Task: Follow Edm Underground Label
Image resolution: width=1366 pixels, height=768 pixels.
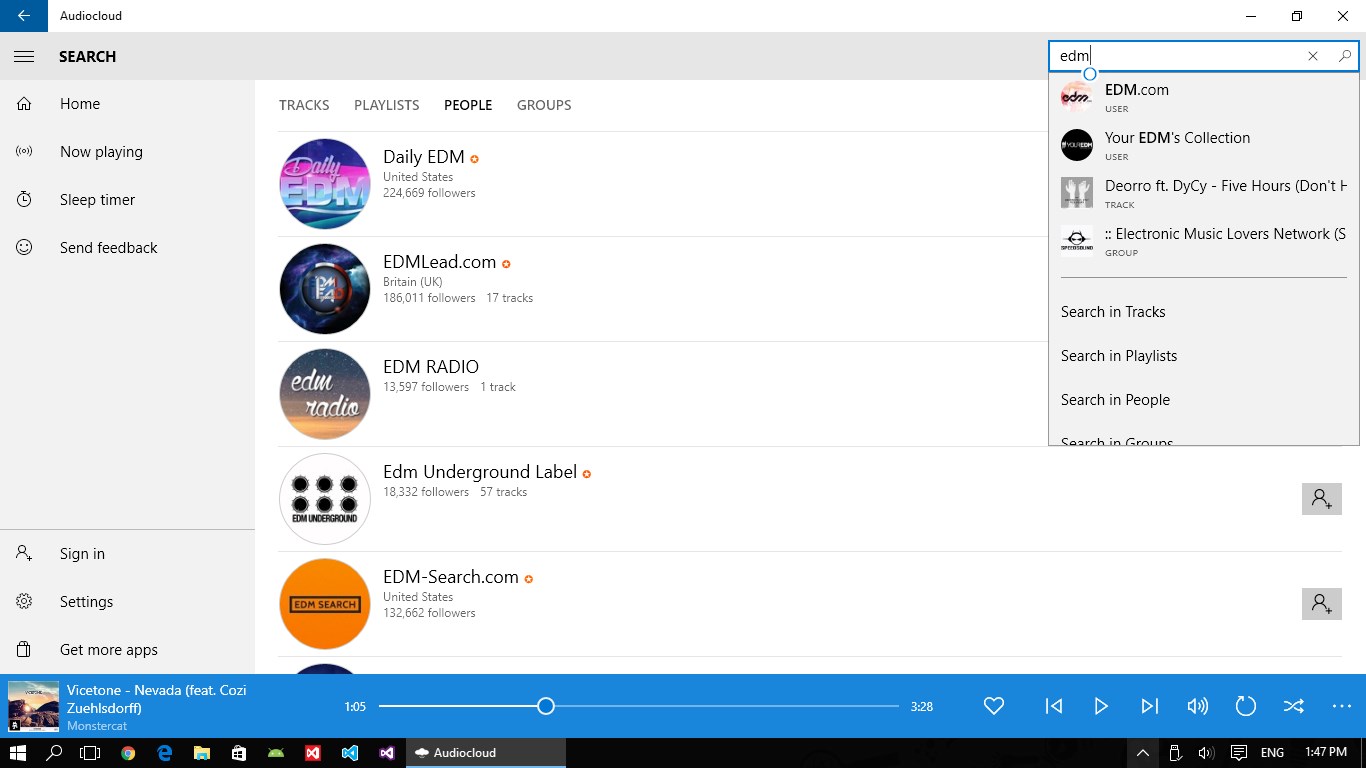Action: (x=1322, y=498)
